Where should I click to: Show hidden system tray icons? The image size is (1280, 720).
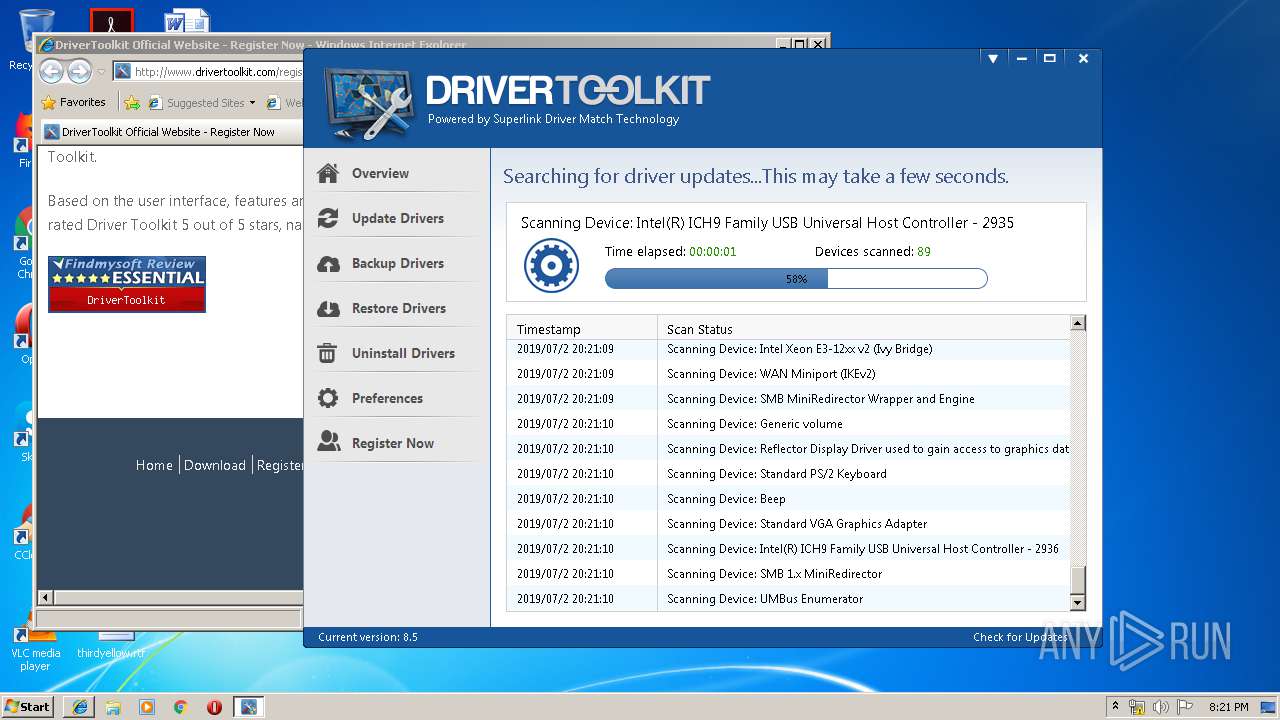1115,706
